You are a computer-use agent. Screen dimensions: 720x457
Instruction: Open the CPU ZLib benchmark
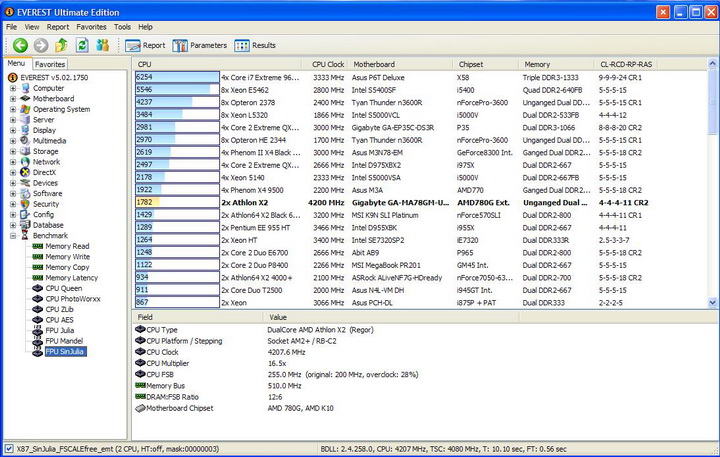(x=59, y=310)
